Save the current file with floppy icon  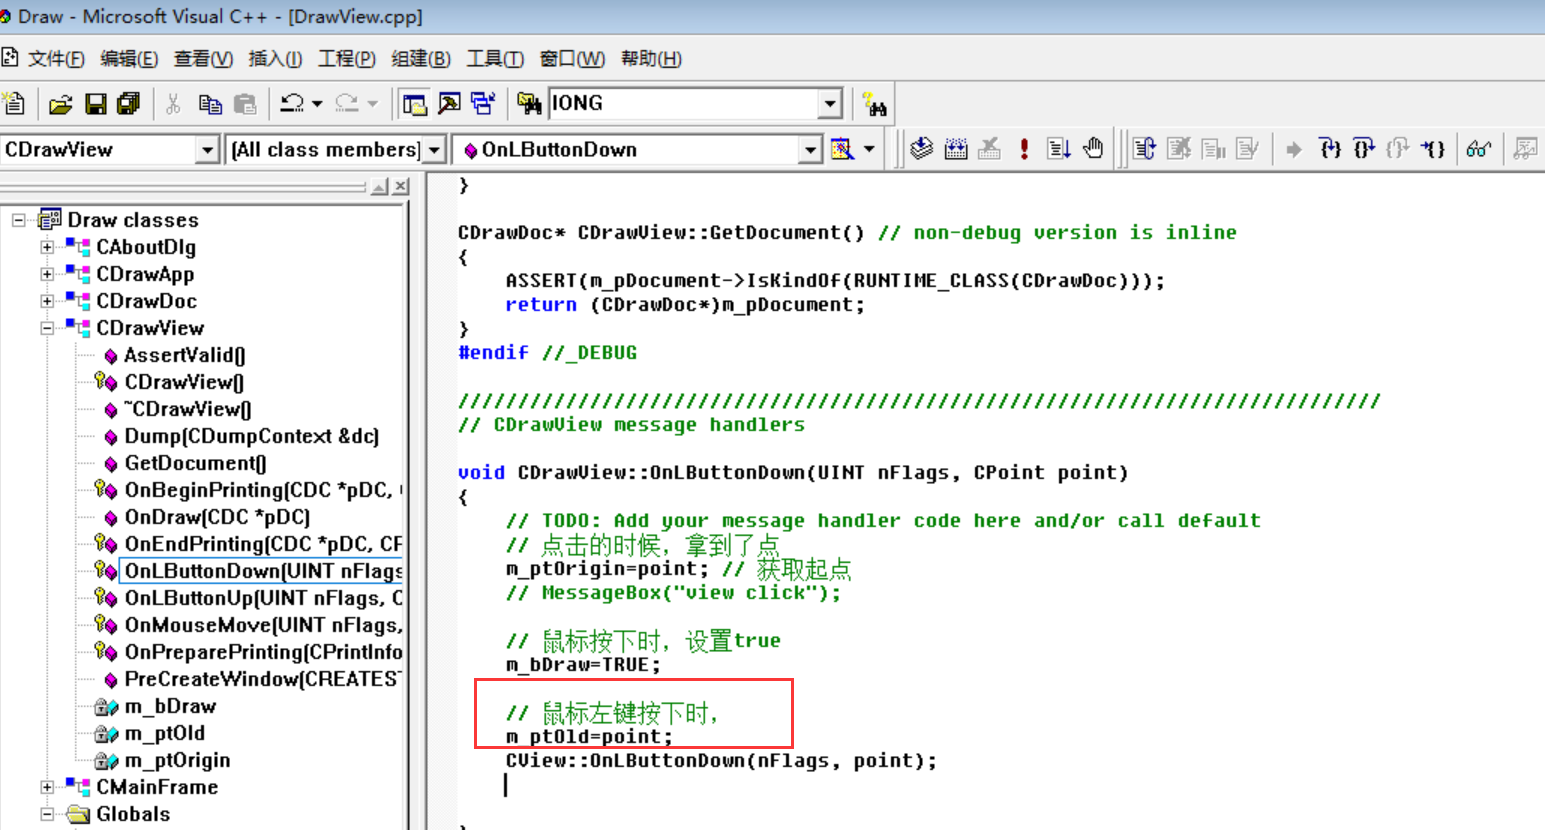[95, 103]
